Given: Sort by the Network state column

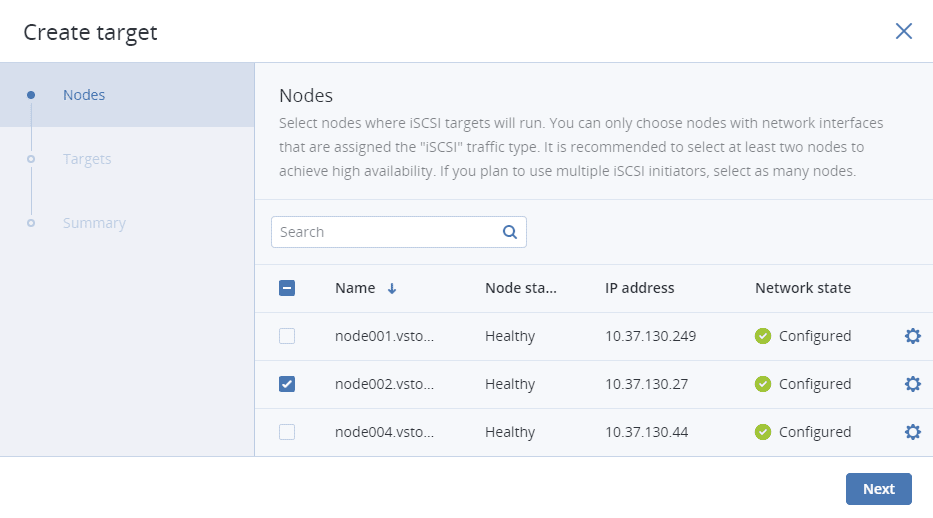Looking at the screenshot, I should coord(802,288).
